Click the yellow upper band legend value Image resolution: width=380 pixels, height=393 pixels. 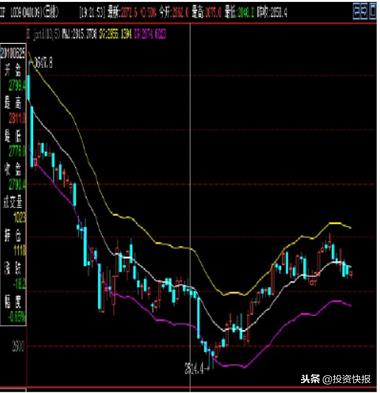(x=115, y=34)
